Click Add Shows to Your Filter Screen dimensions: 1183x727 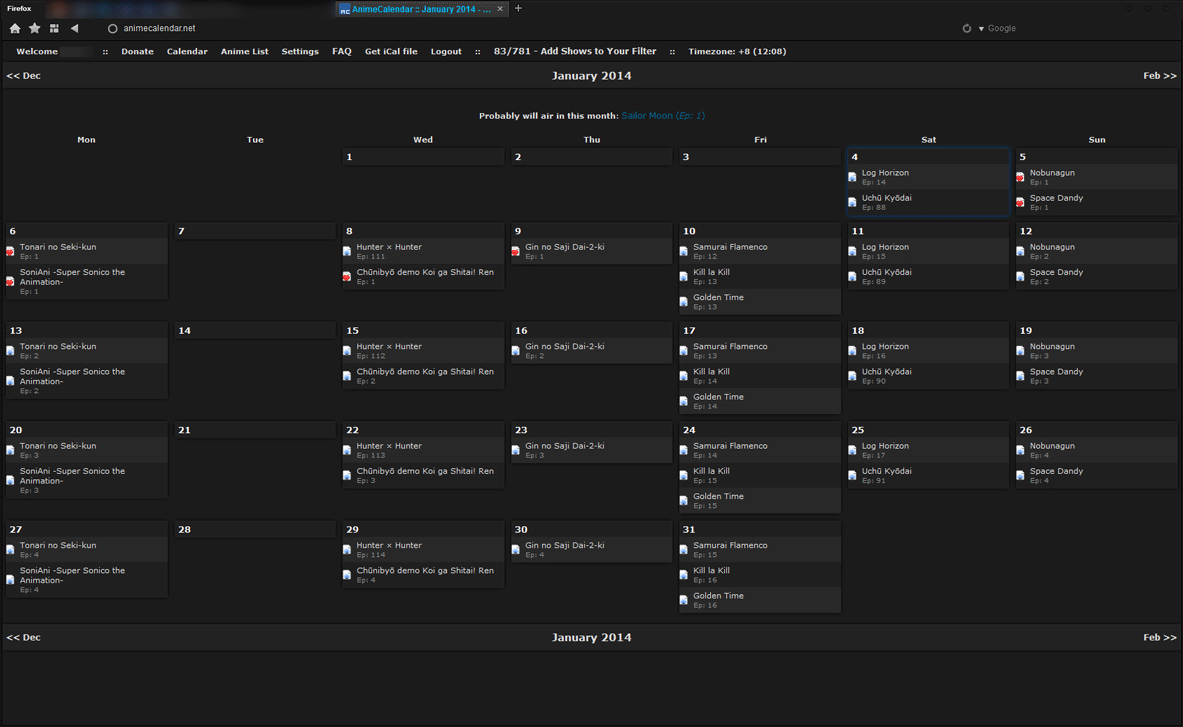(575, 51)
